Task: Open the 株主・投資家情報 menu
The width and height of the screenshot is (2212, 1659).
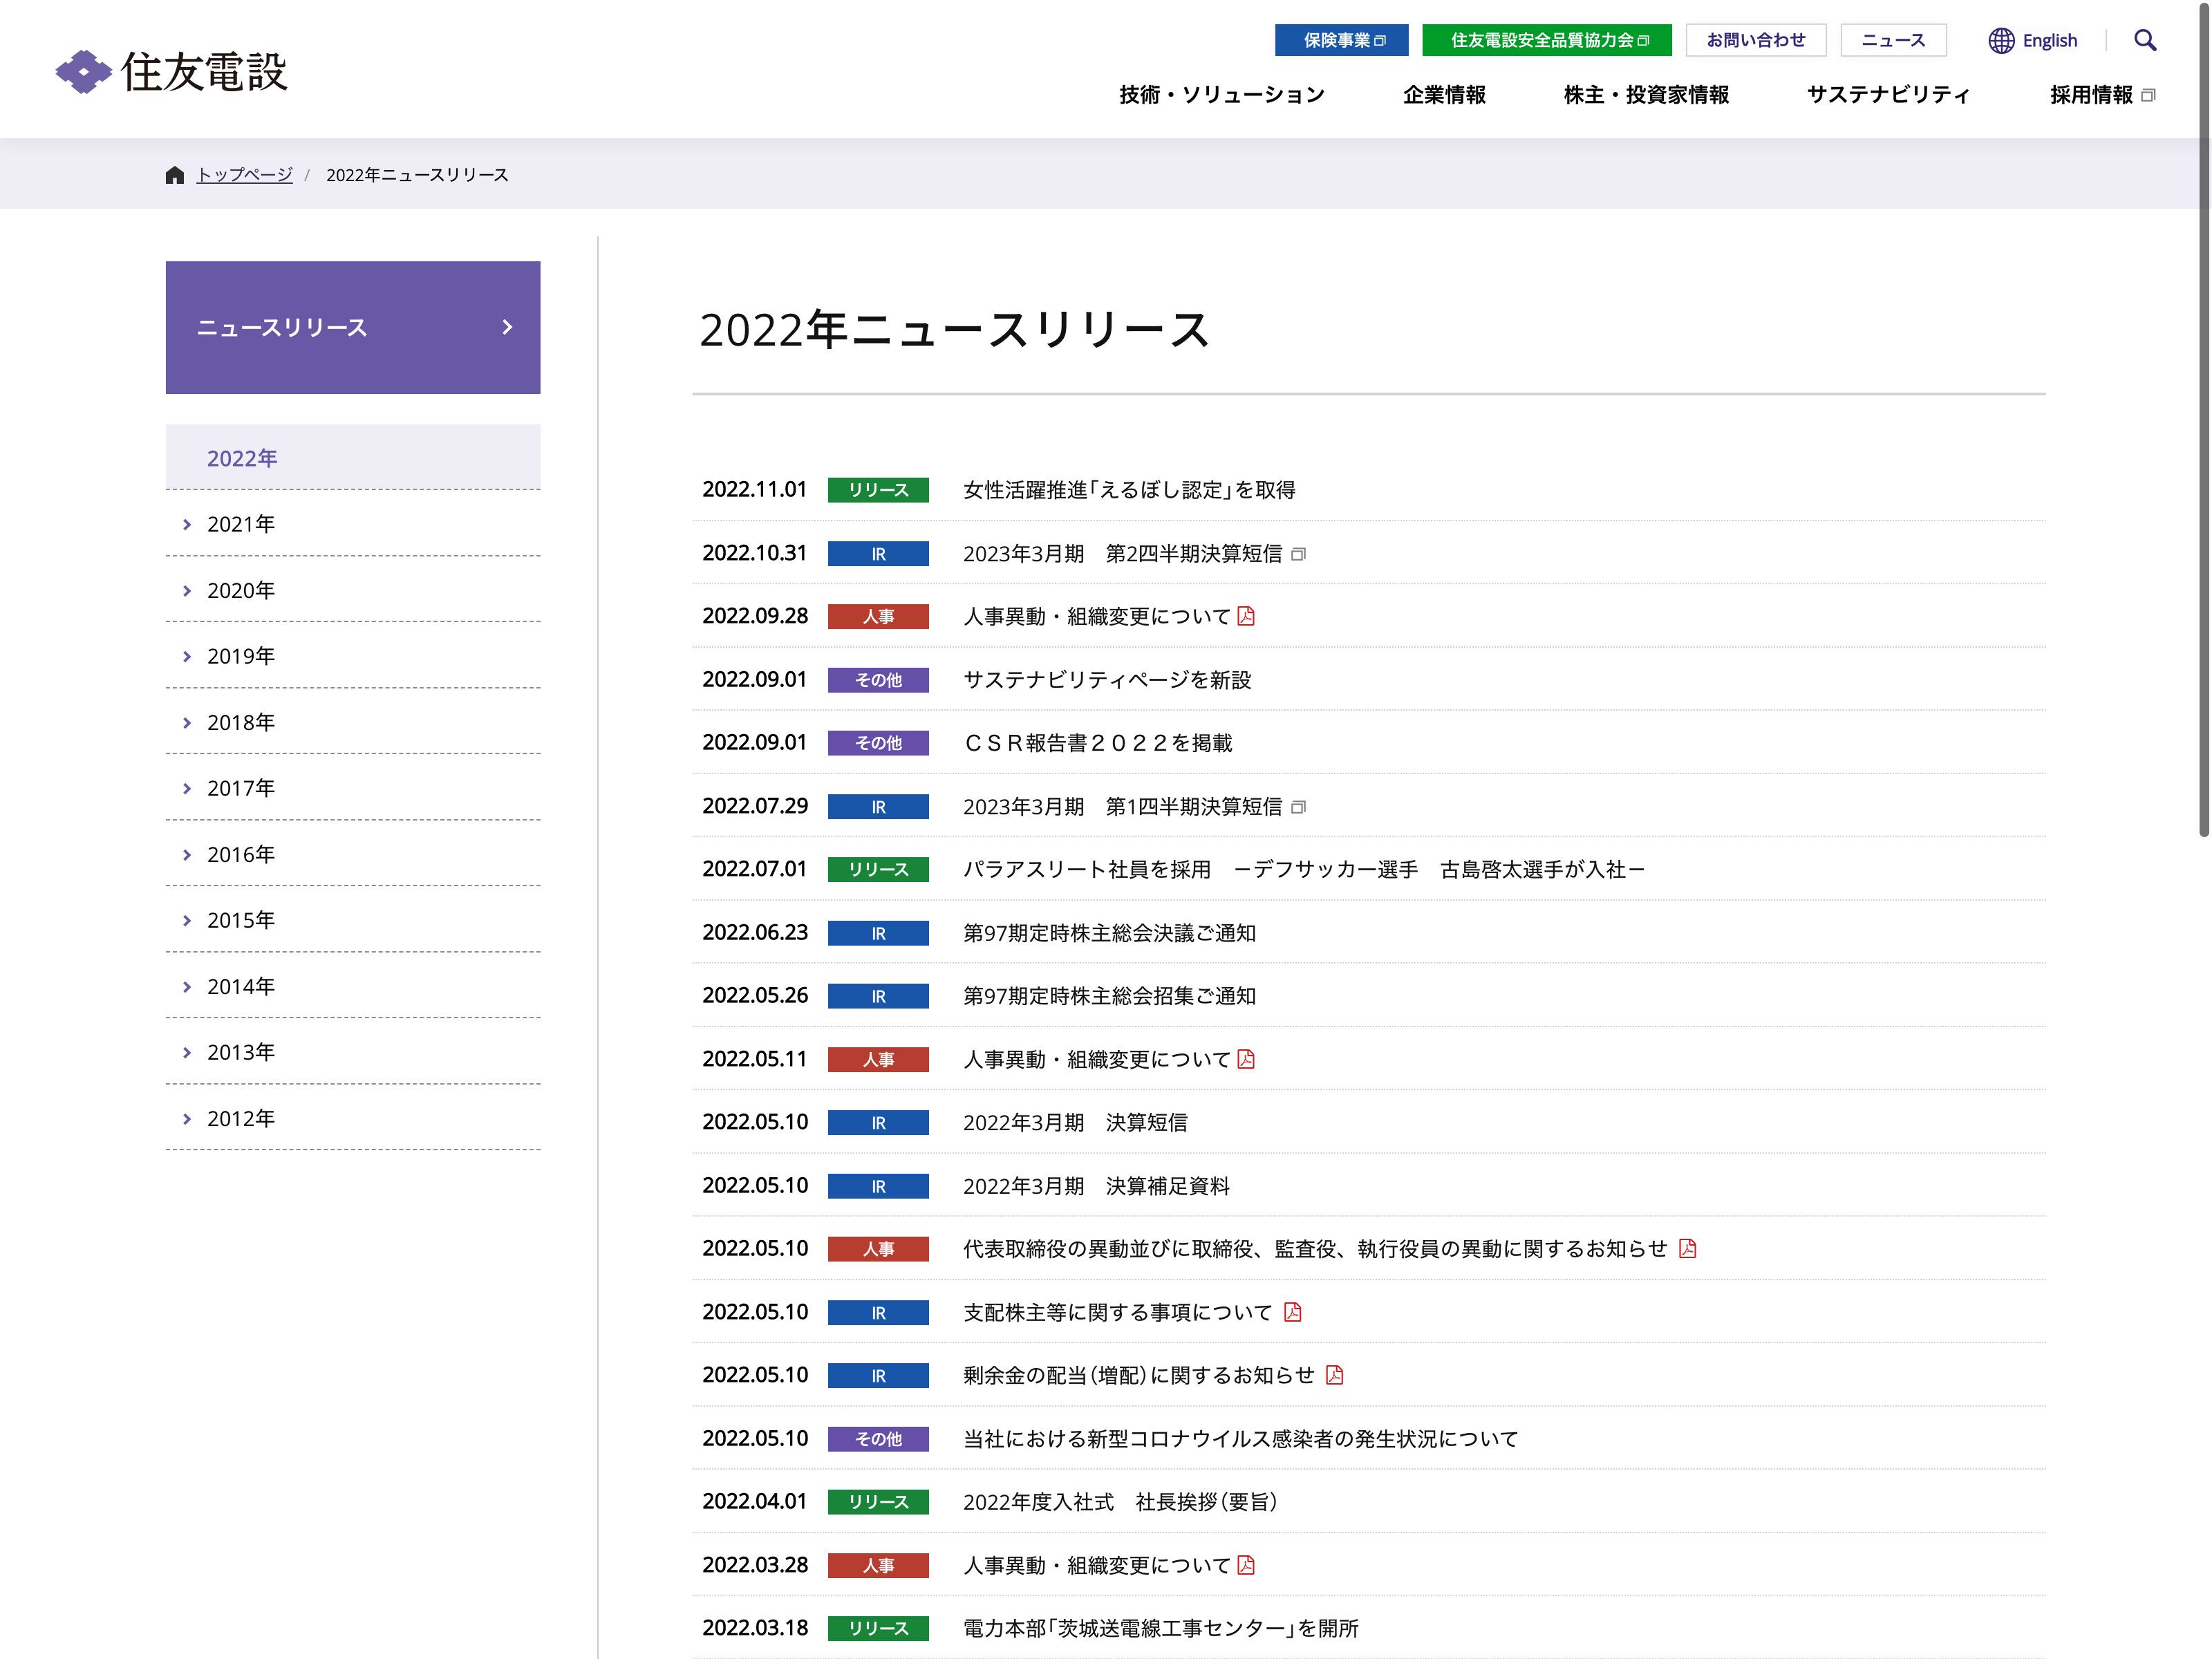Action: click(x=1646, y=95)
